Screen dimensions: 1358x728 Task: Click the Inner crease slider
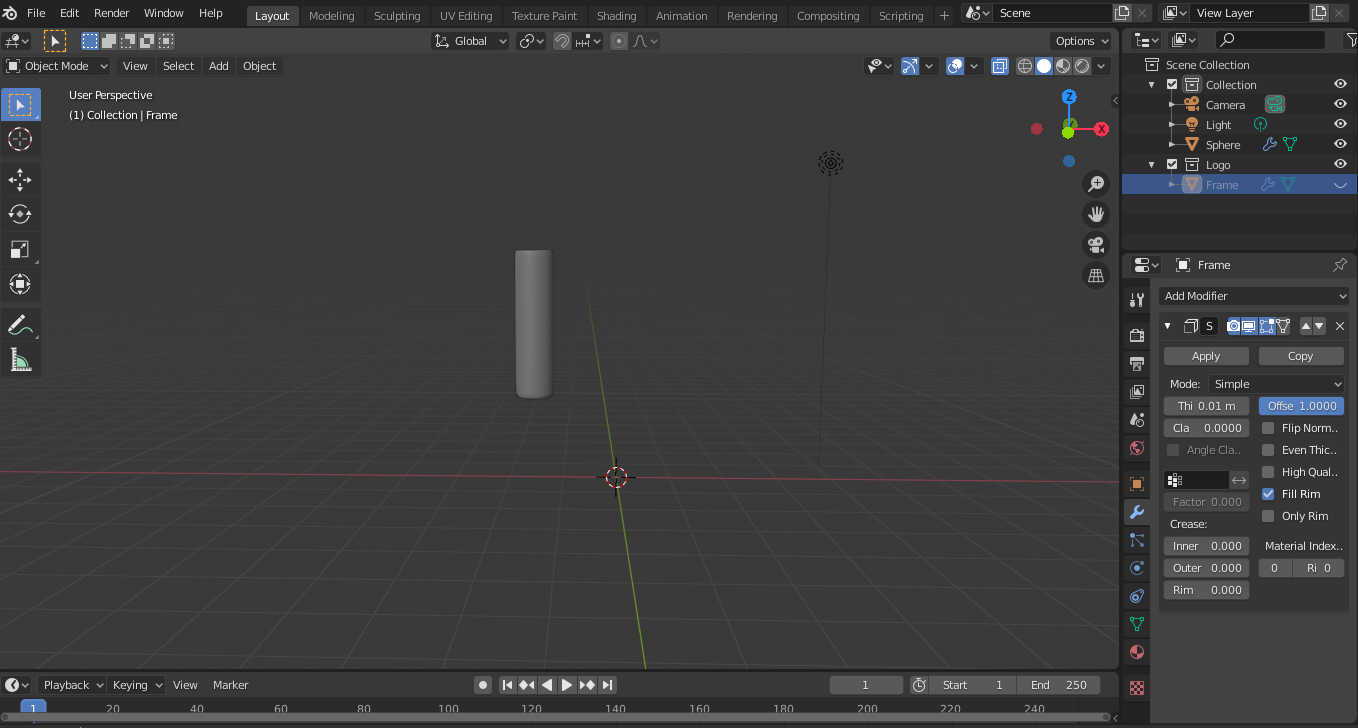tap(1206, 546)
